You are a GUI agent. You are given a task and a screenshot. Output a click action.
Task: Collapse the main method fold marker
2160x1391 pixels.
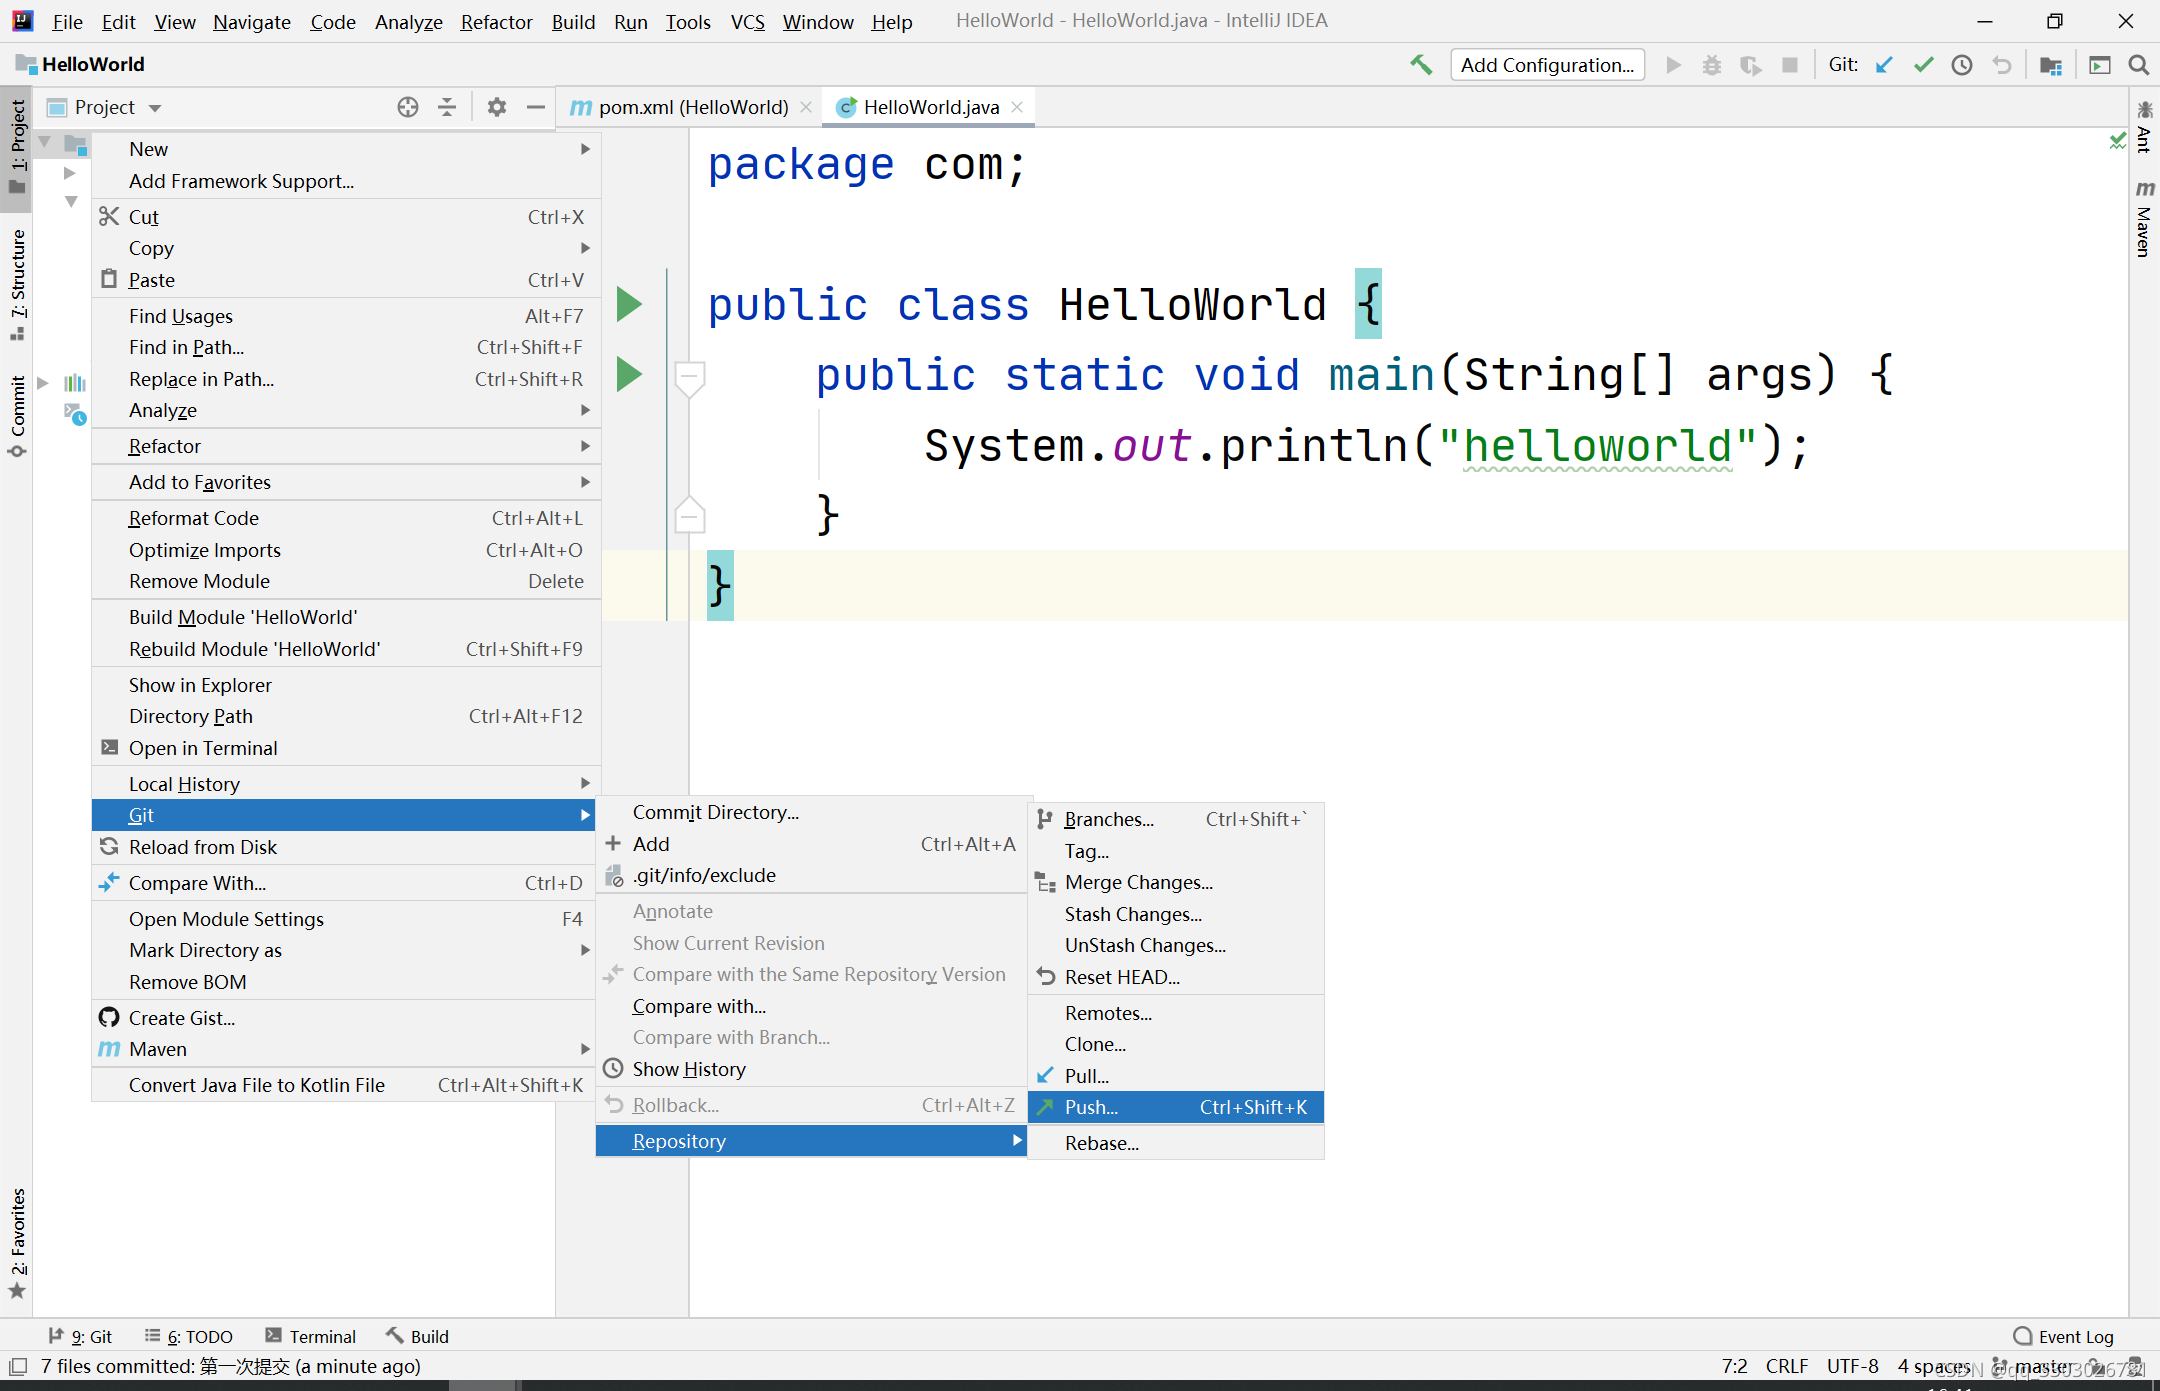(x=689, y=378)
